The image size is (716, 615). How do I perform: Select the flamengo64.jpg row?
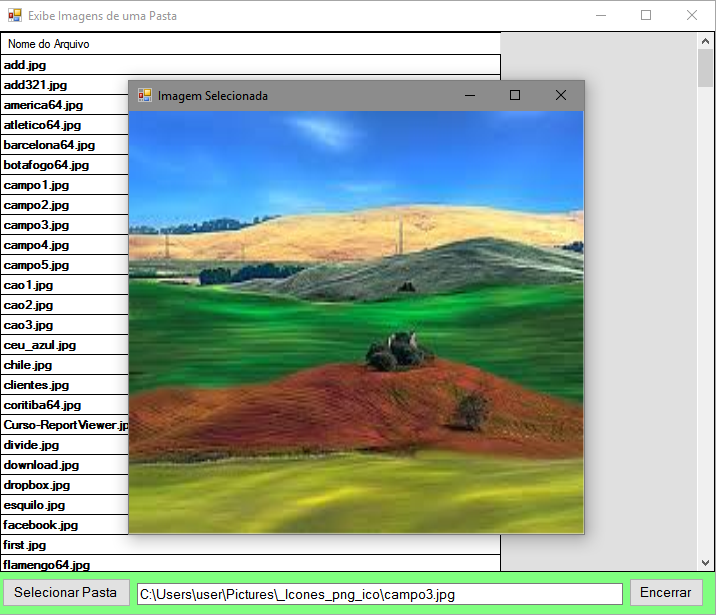250,563
